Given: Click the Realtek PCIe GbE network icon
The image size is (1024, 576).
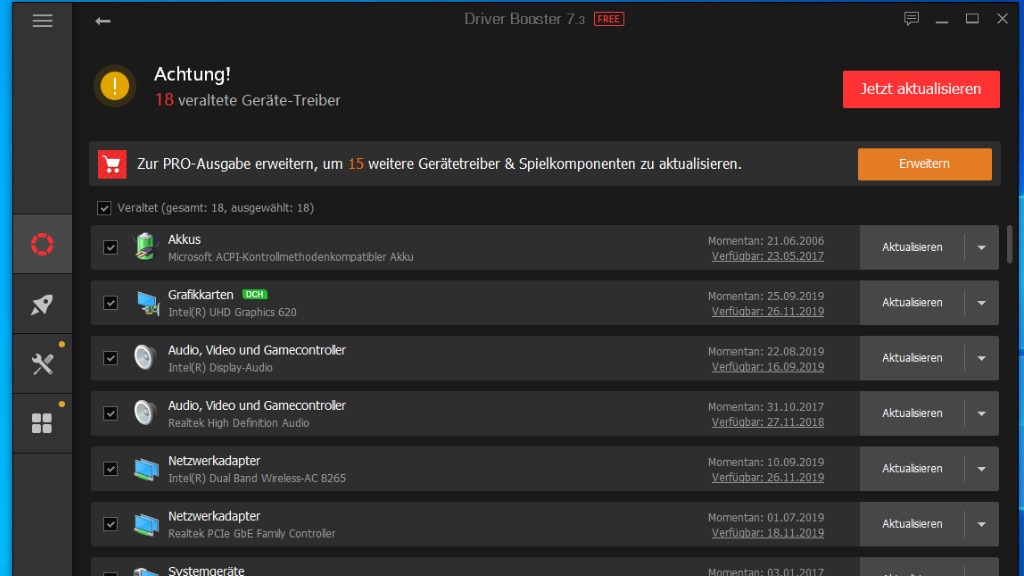Looking at the screenshot, I should click(x=146, y=524).
